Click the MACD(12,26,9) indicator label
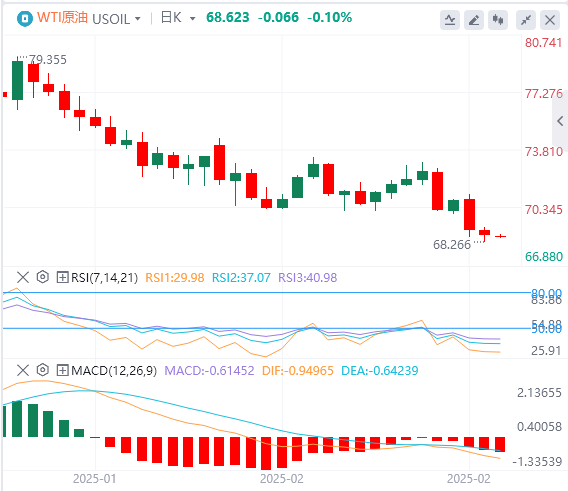 [114, 370]
